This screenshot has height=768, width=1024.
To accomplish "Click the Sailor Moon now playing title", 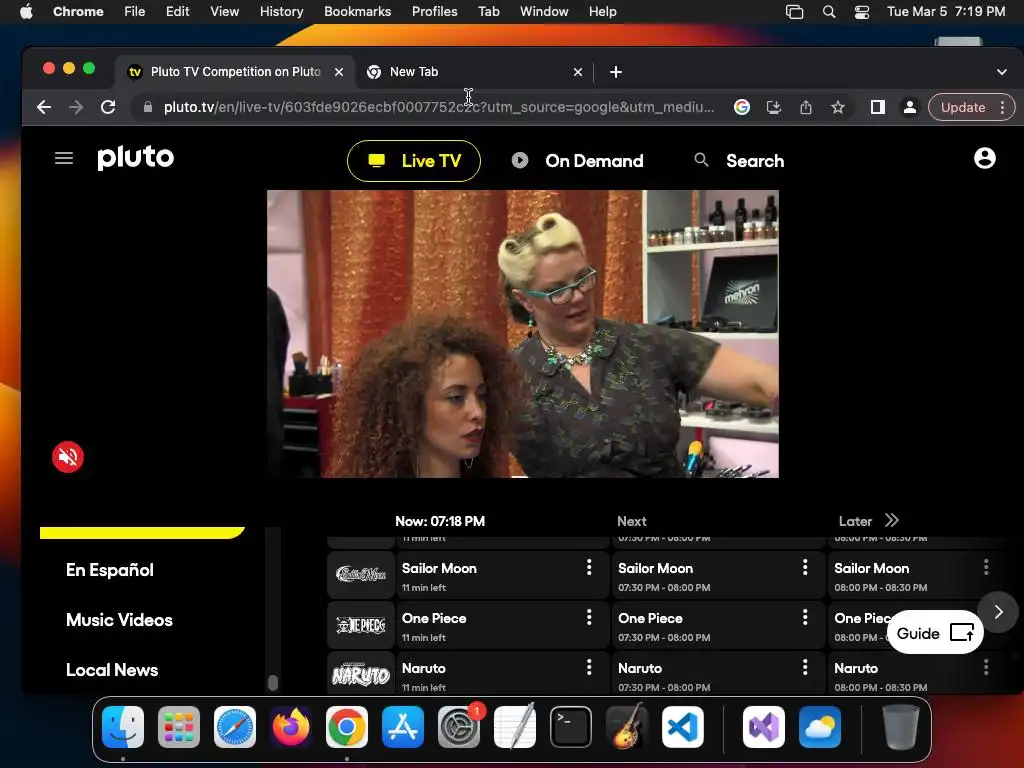I will (x=439, y=568).
